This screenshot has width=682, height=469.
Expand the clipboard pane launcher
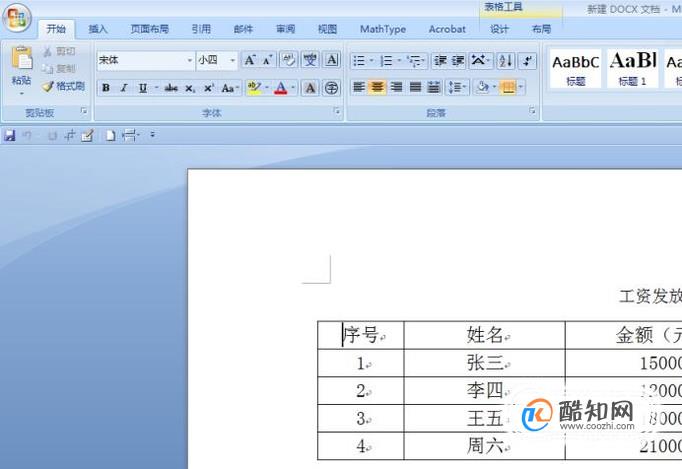click(x=84, y=111)
